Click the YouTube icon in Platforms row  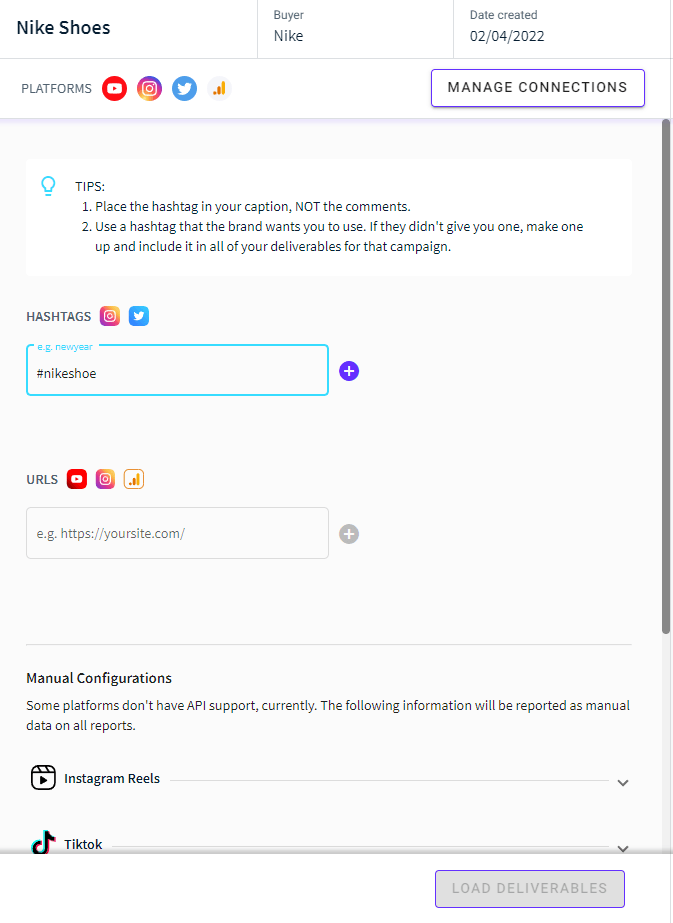(114, 89)
